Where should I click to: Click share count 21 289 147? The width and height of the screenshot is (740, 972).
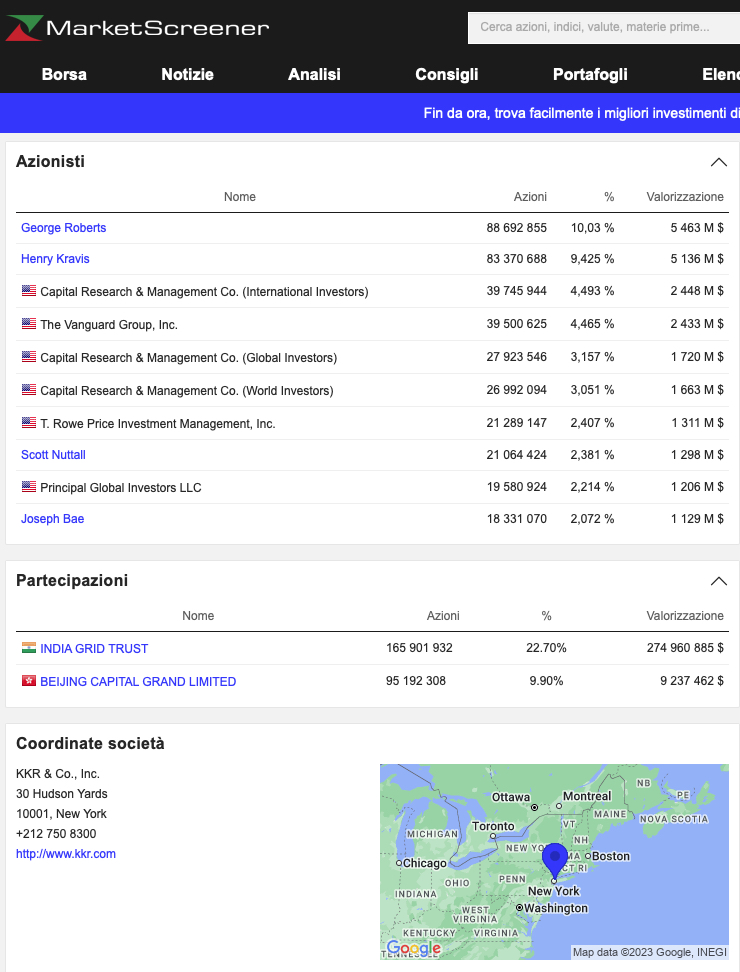click(516, 422)
